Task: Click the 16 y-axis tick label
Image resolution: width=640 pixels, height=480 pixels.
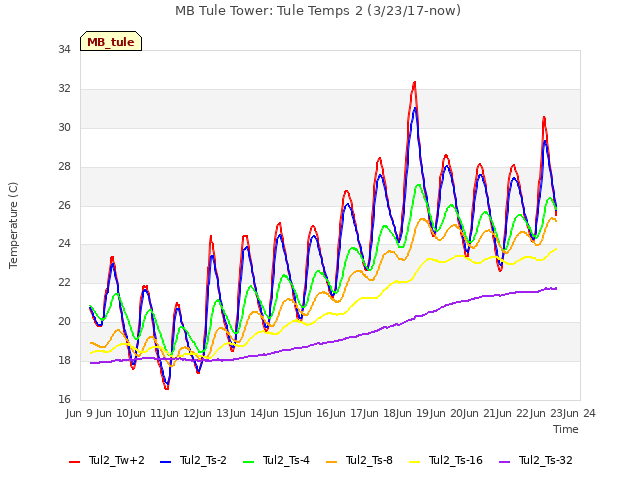Action: (x=64, y=399)
